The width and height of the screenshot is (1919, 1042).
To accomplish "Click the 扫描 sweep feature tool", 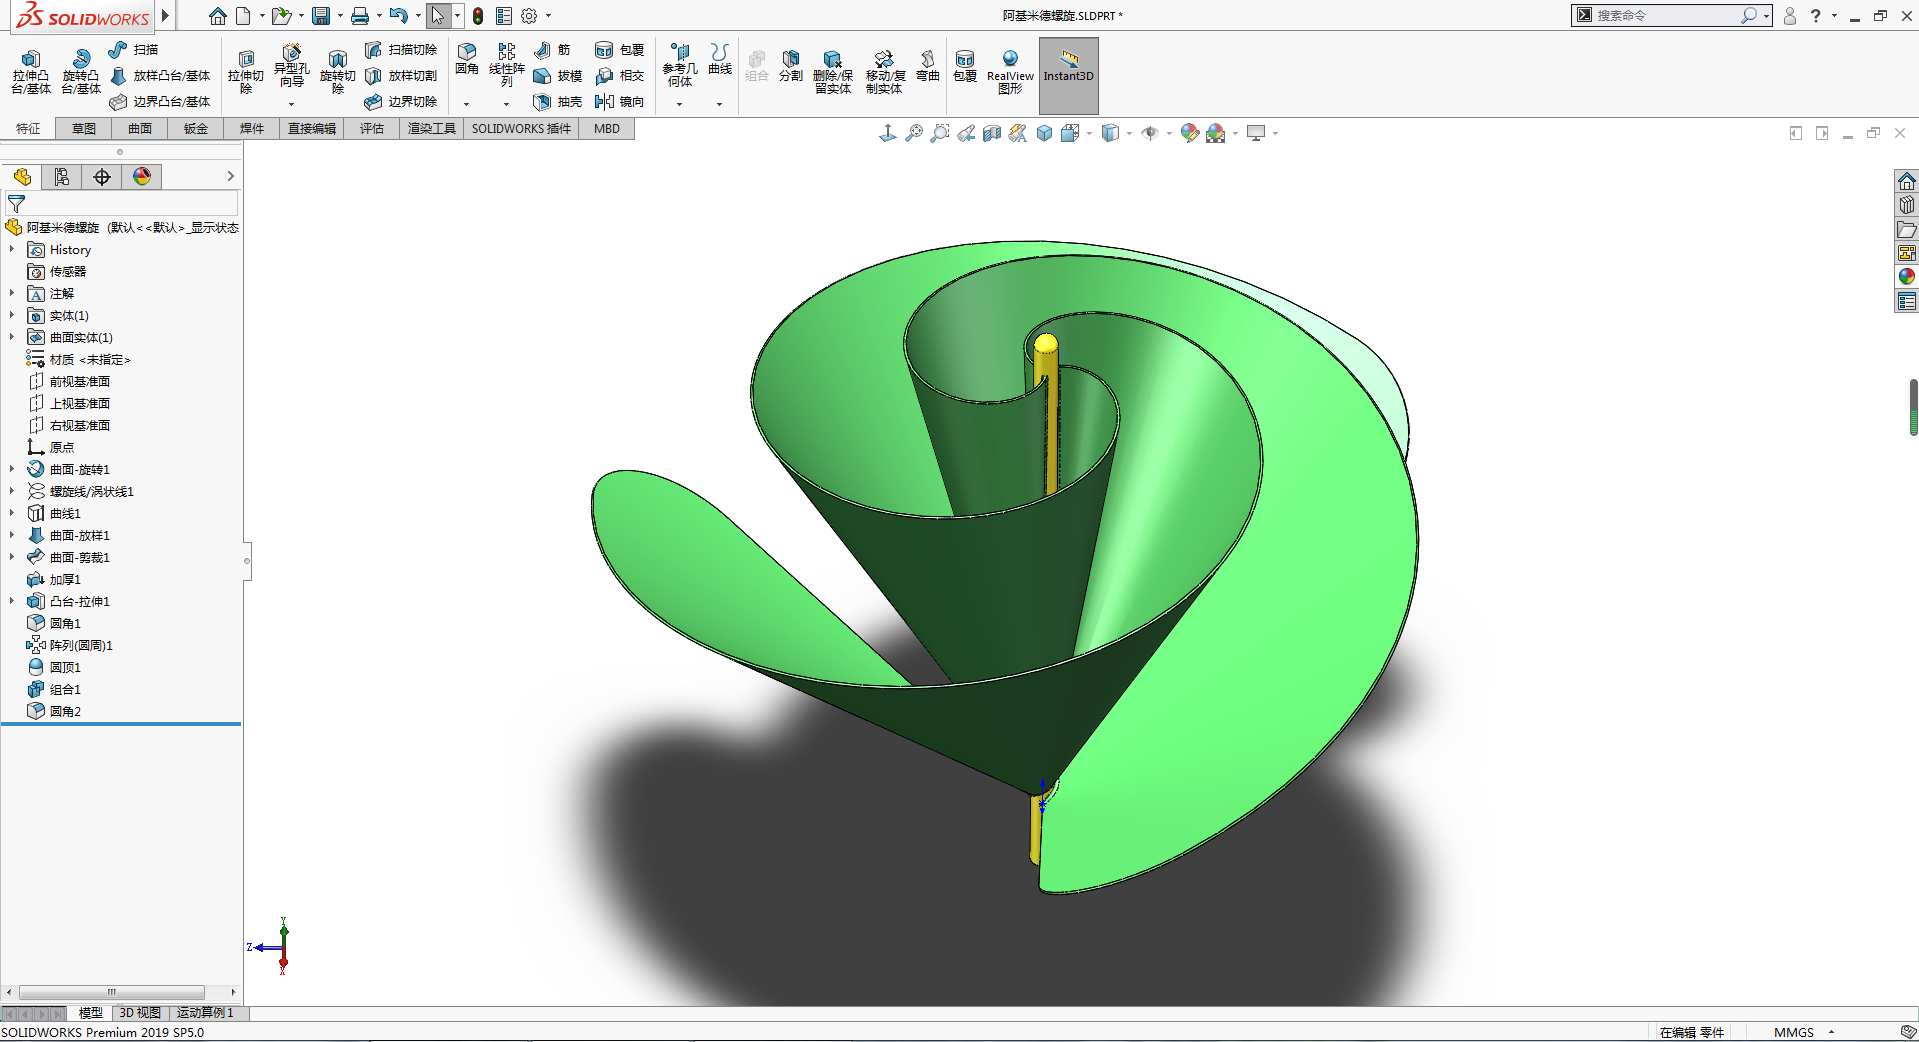I will pos(133,50).
